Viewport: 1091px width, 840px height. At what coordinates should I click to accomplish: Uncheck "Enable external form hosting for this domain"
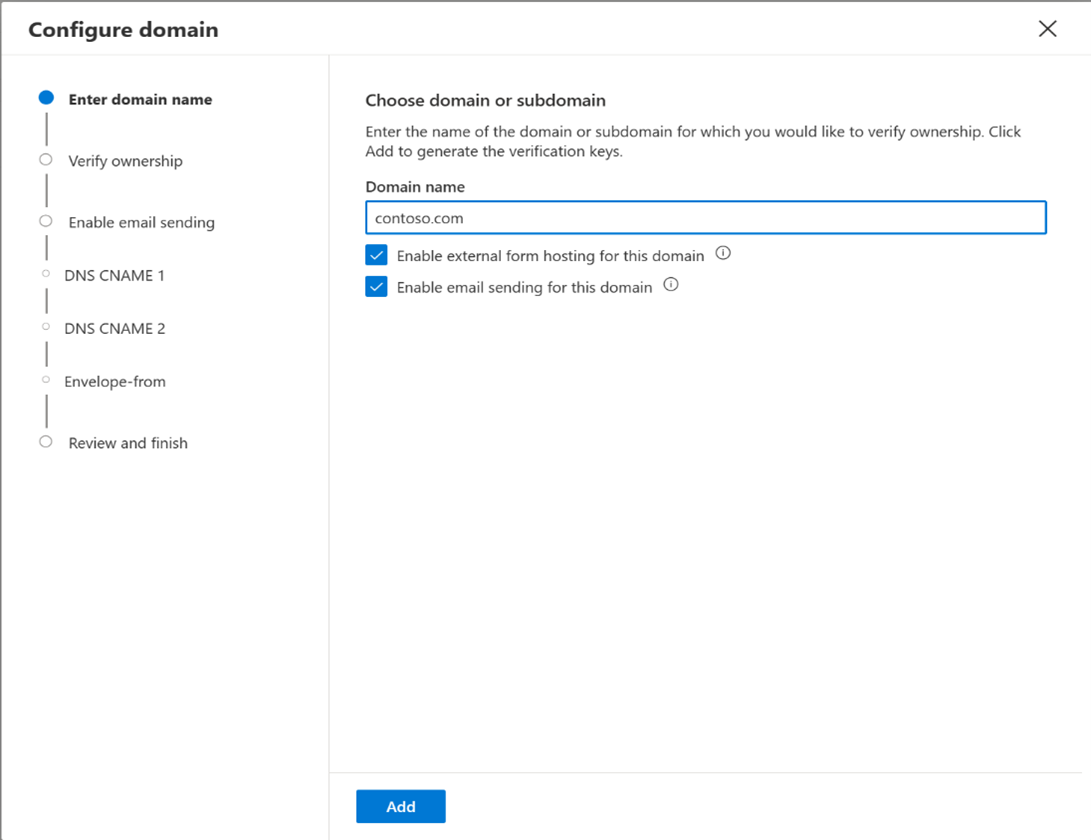click(x=376, y=255)
